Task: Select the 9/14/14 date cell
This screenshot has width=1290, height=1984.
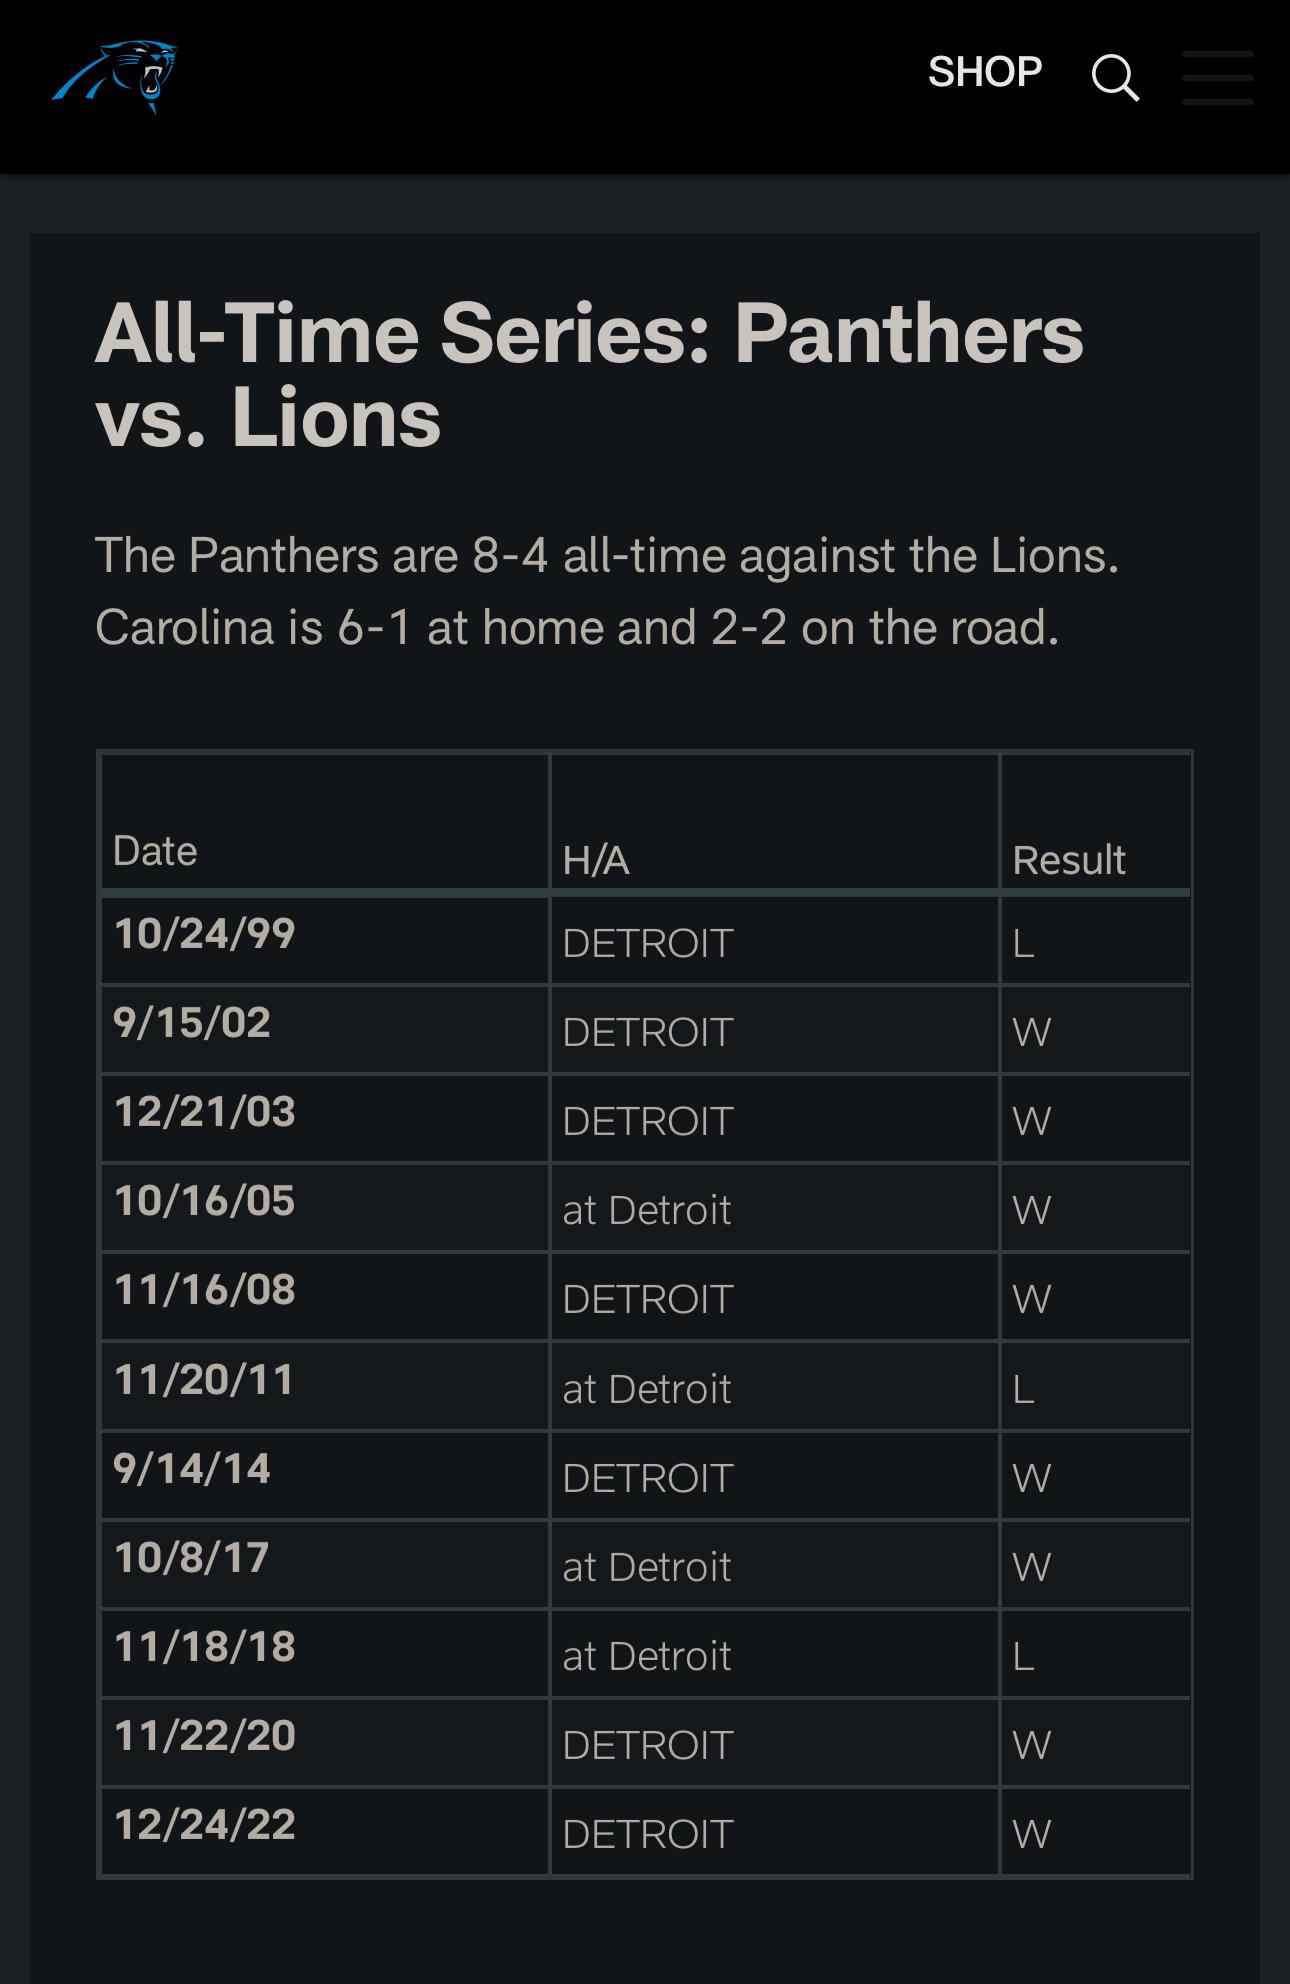Action: 192,1469
